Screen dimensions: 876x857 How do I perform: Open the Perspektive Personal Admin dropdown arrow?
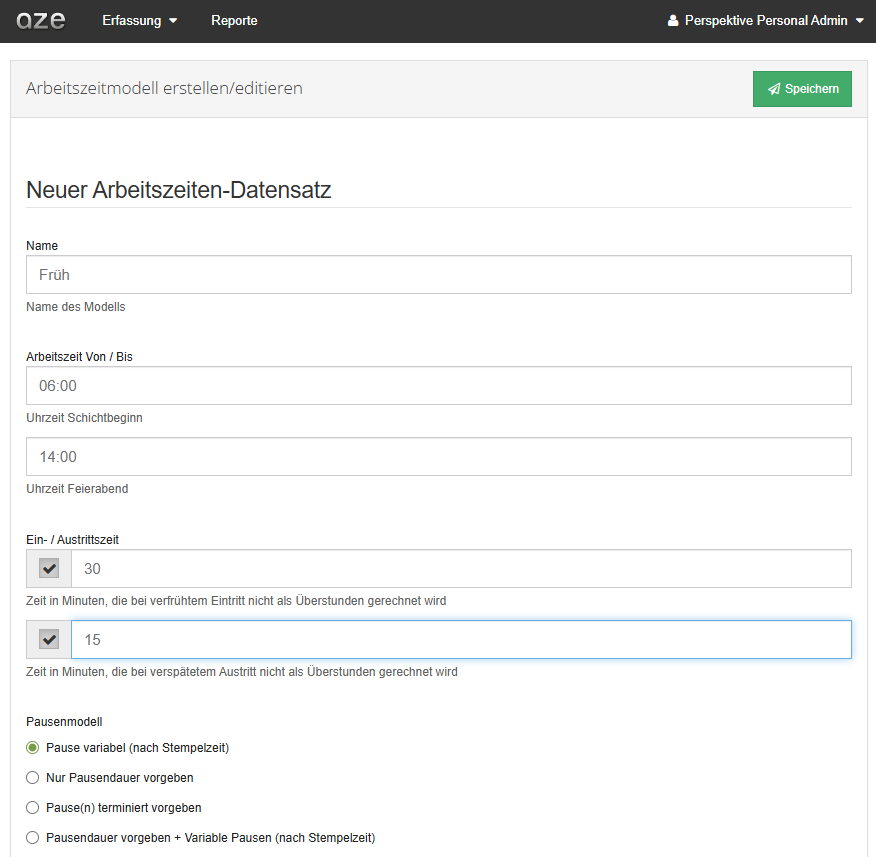(x=860, y=21)
